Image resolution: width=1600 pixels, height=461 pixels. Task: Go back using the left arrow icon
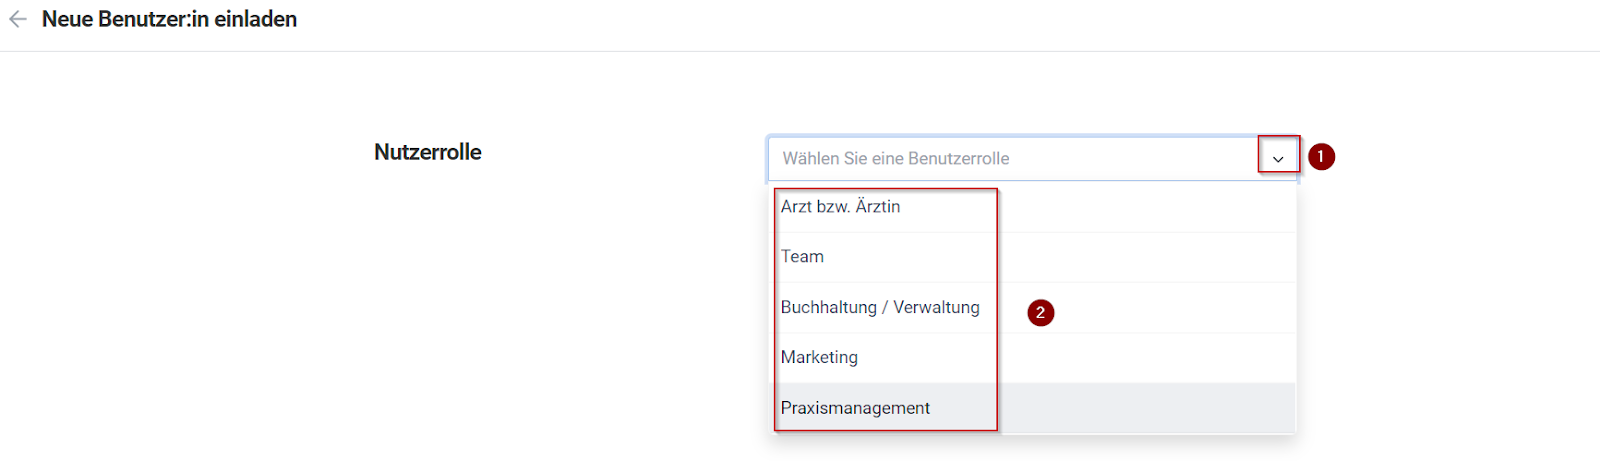18,19
